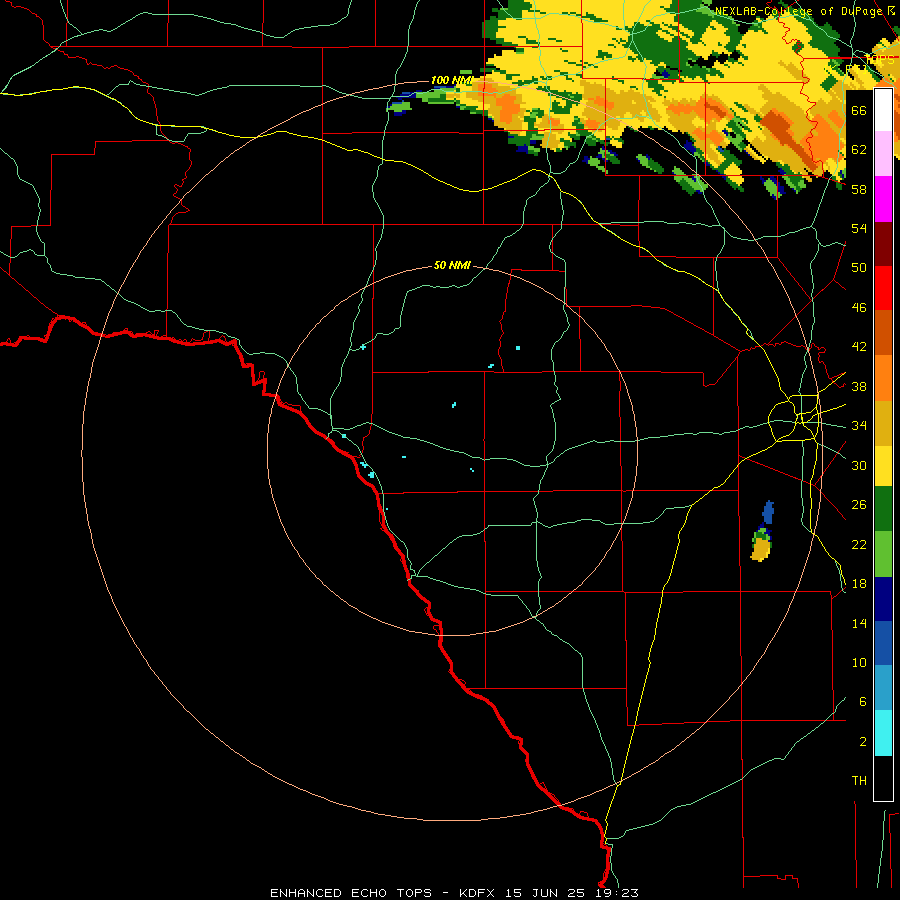This screenshot has width=900, height=900.
Task: Click the legend value "30"
Action: [x=859, y=465]
